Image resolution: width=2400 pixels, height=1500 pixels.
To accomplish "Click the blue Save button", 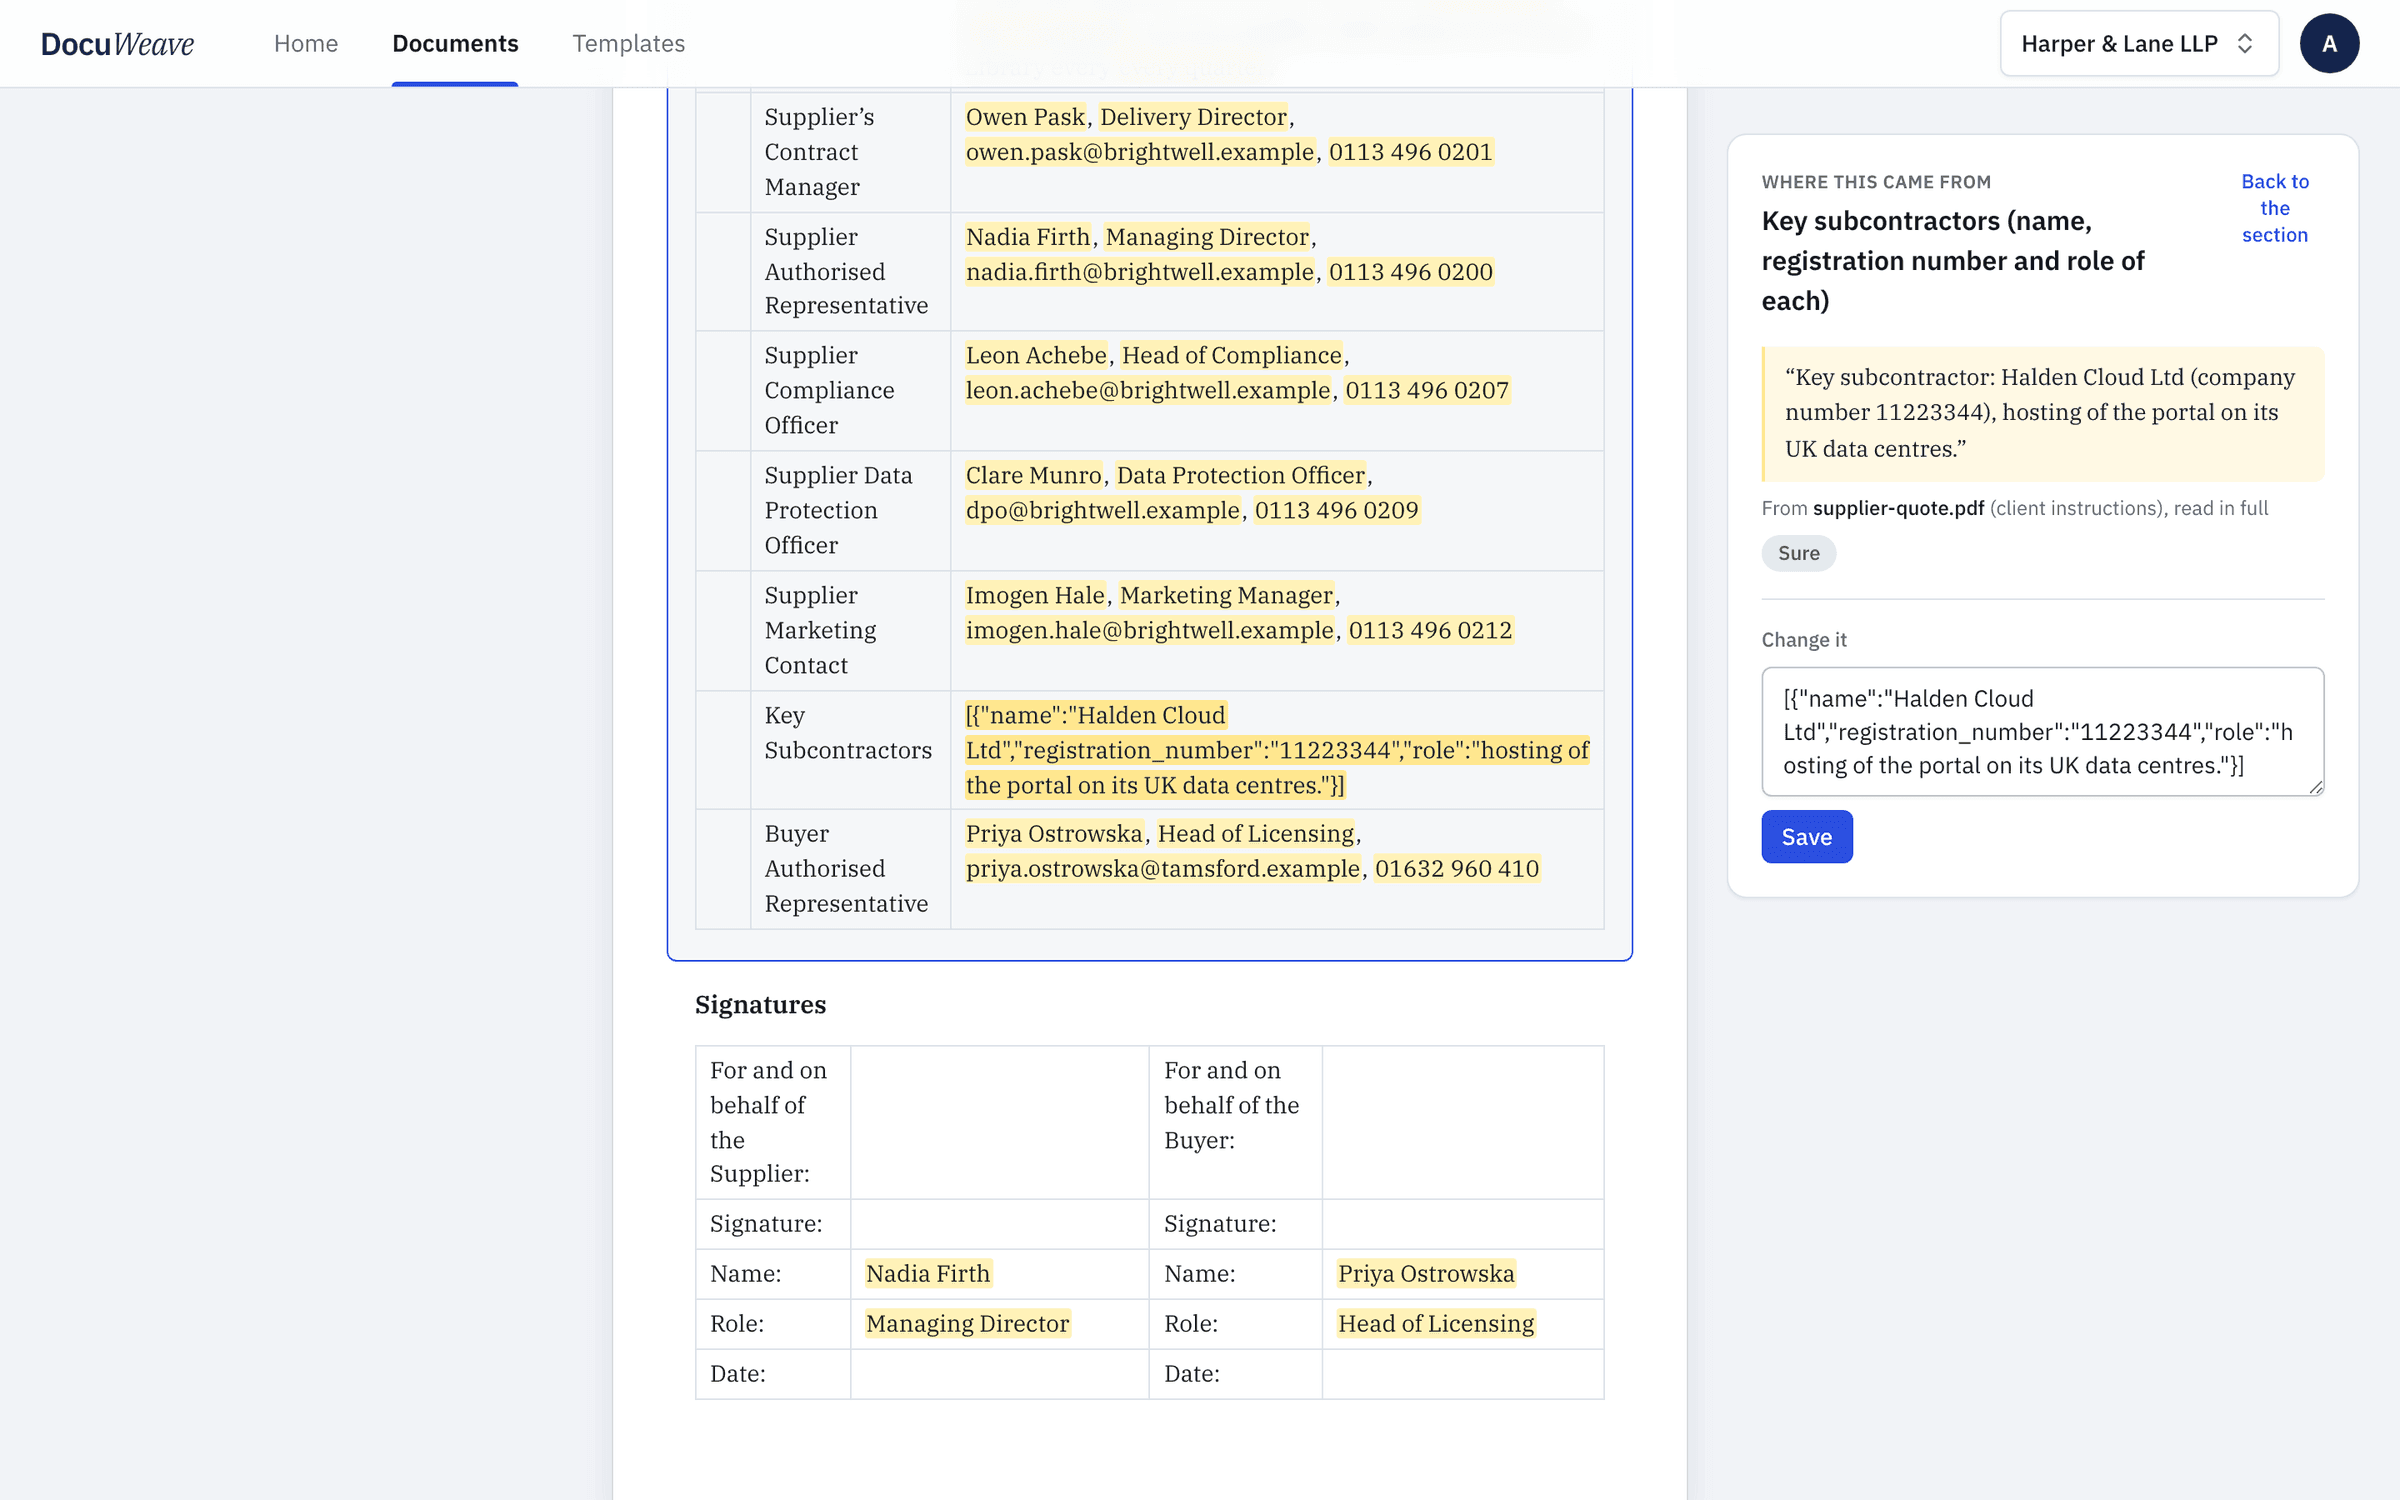I will click(1806, 836).
